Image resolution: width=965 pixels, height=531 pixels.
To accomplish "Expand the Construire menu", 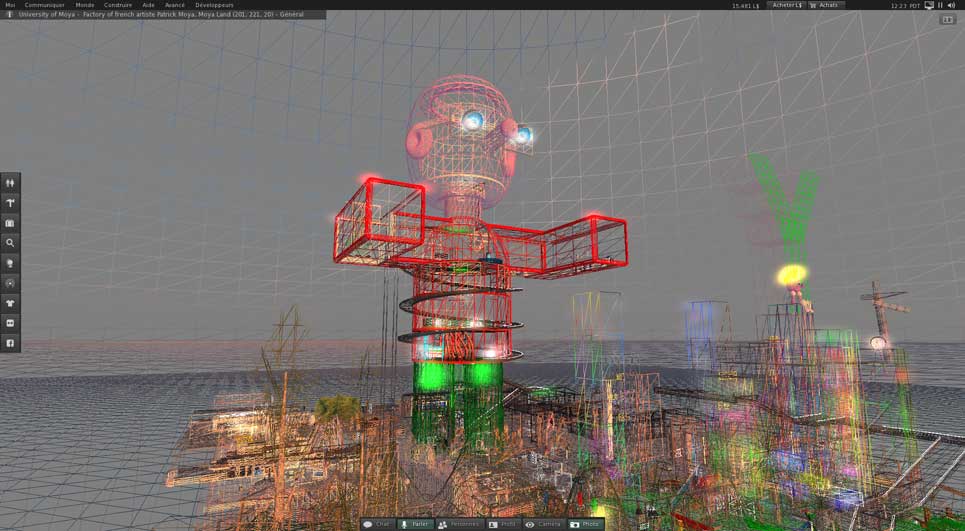I will click(x=118, y=5).
